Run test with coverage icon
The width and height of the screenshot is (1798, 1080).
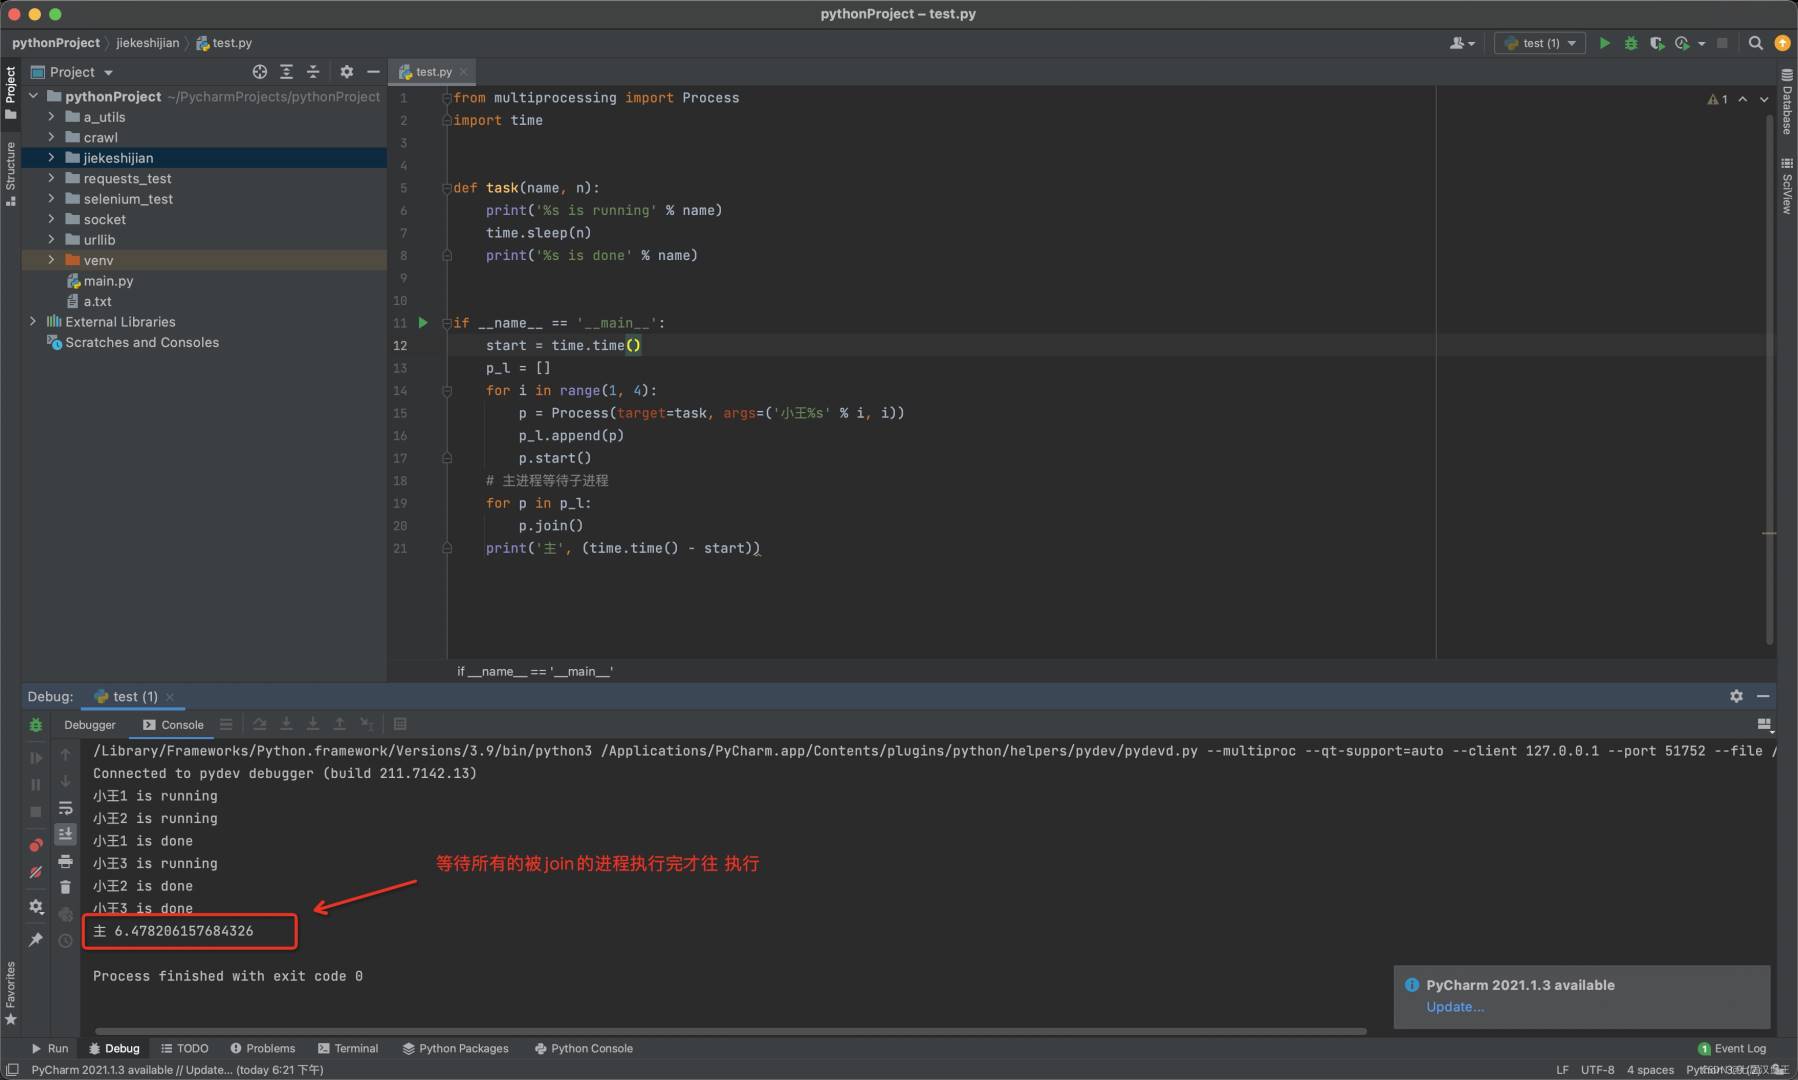click(1656, 43)
